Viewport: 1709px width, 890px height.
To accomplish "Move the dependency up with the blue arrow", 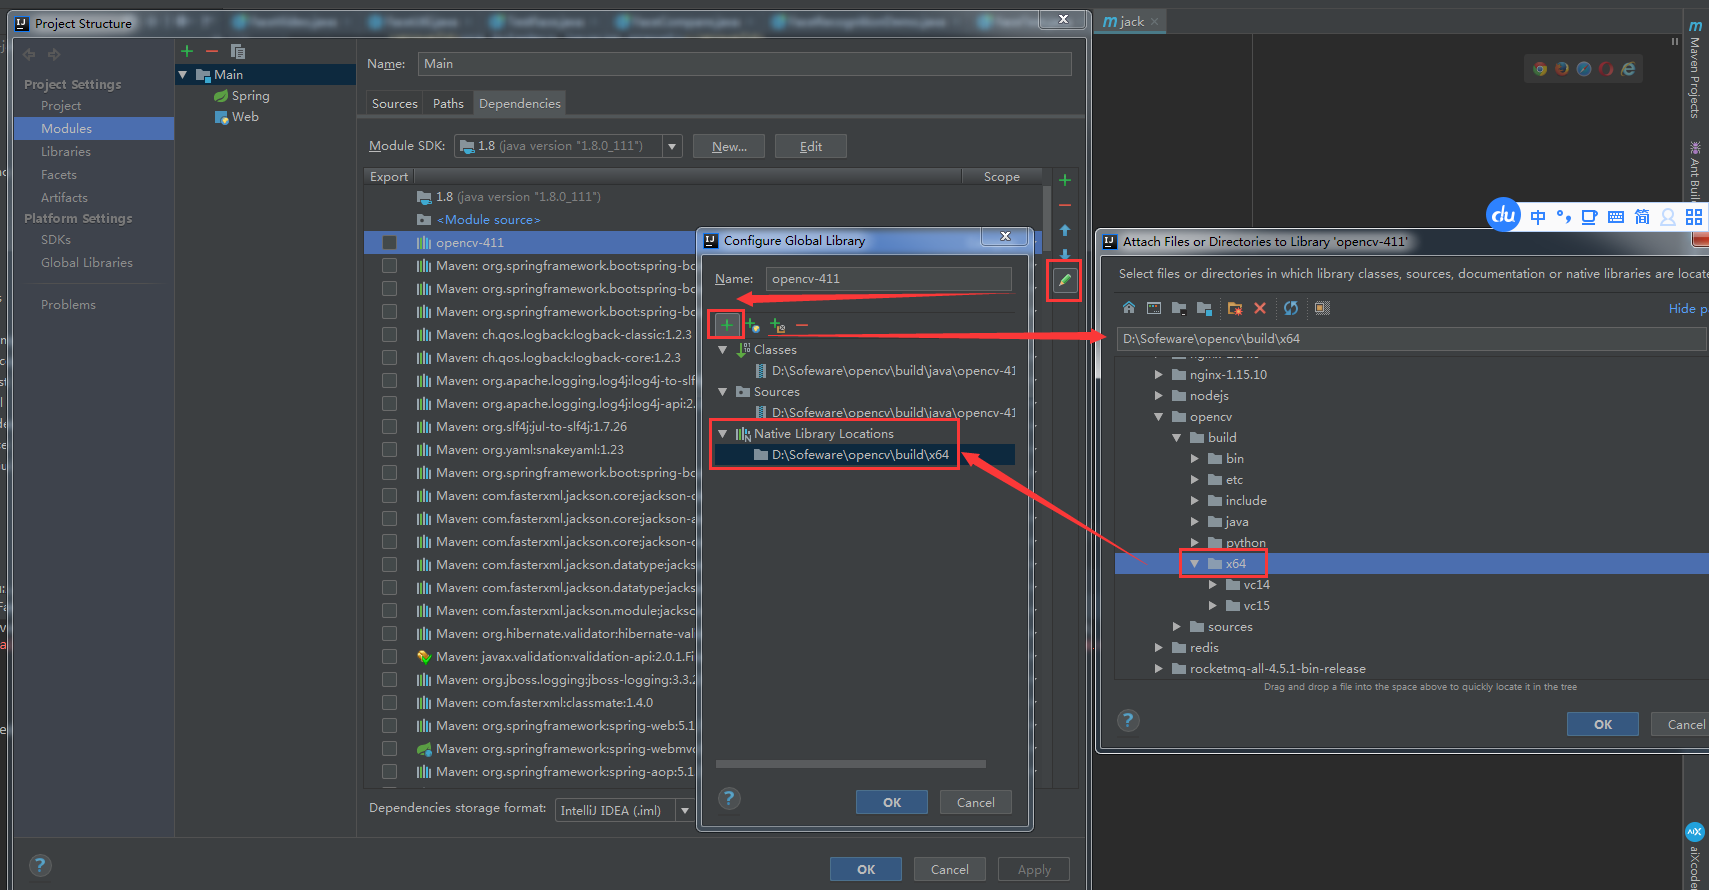I will tap(1065, 230).
